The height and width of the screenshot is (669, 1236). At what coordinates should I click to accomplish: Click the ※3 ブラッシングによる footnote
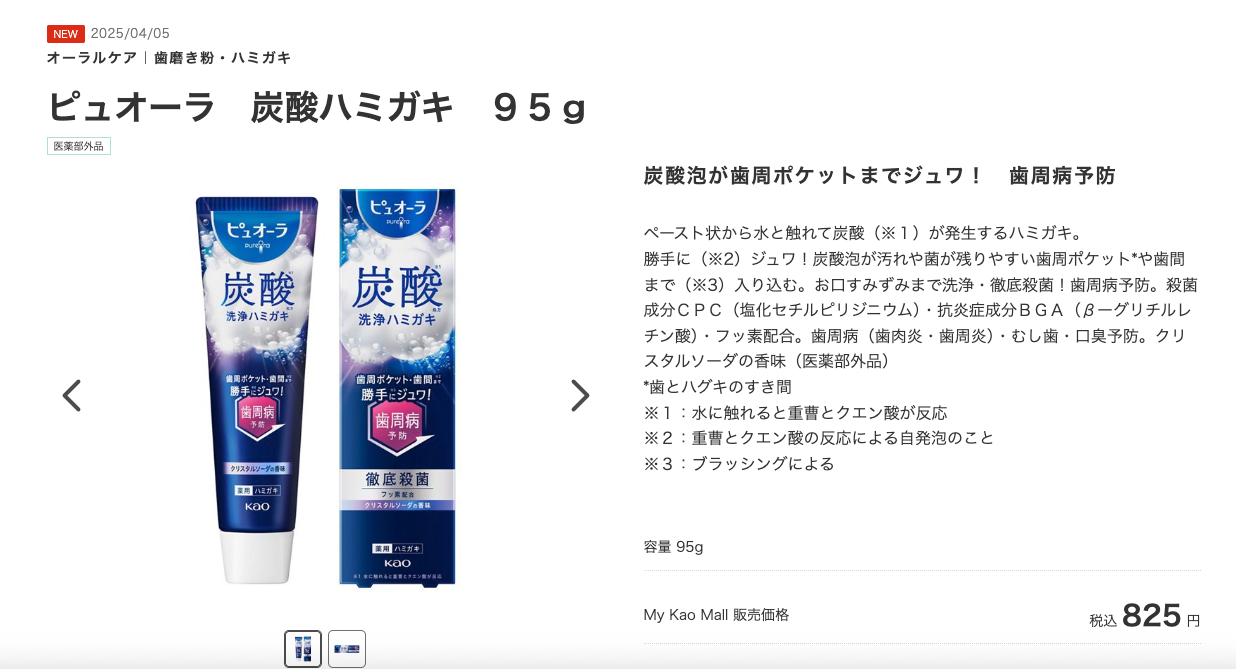coord(739,463)
